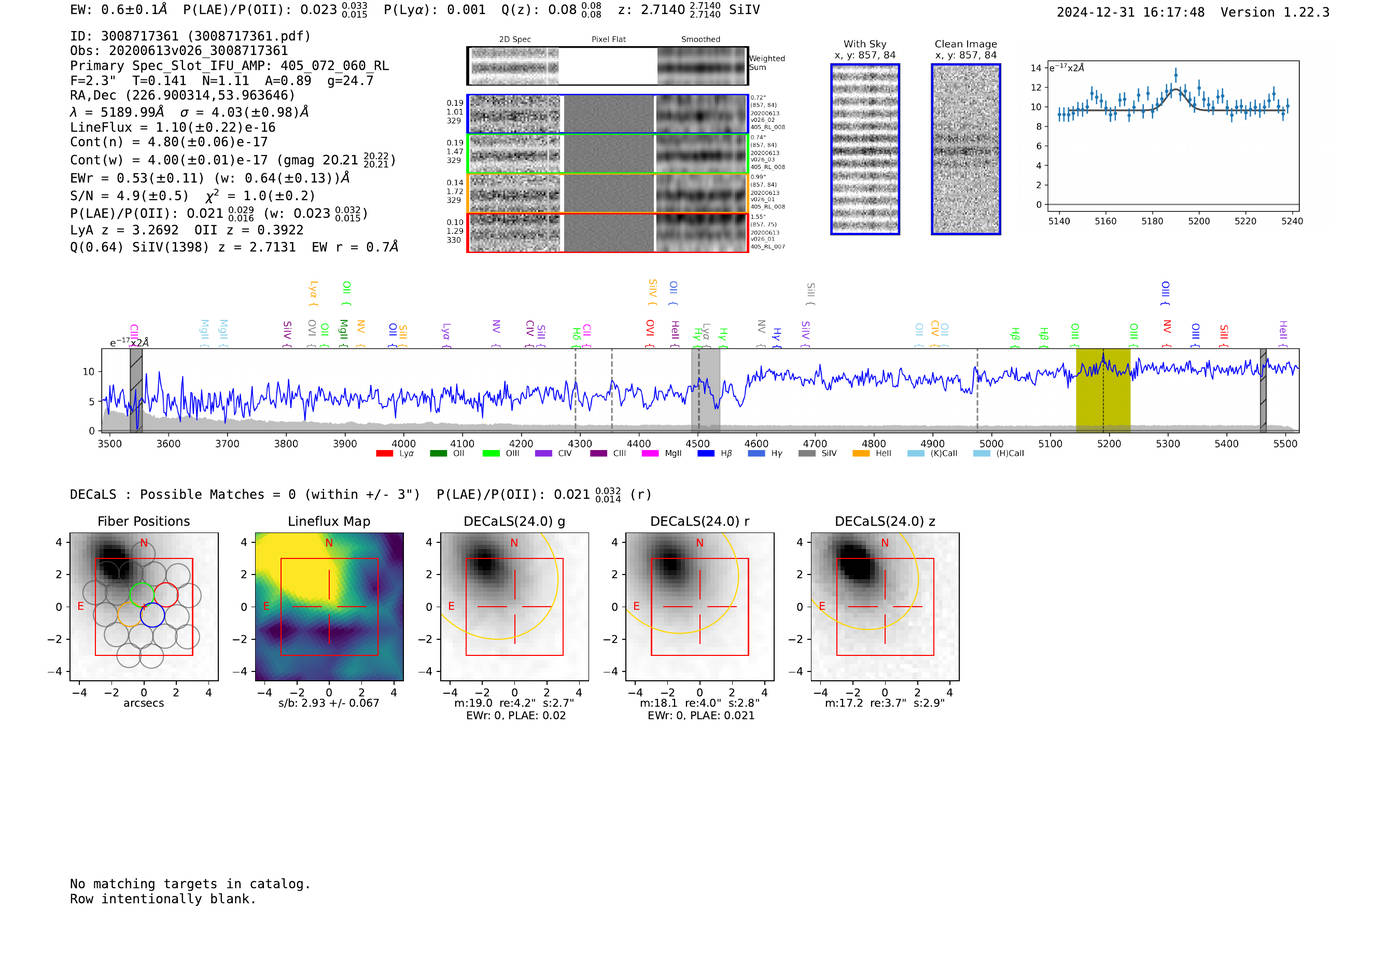Click the No matching targets in catalog text
The height and width of the screenshot is (953, 1400).
tap(190, 883)
